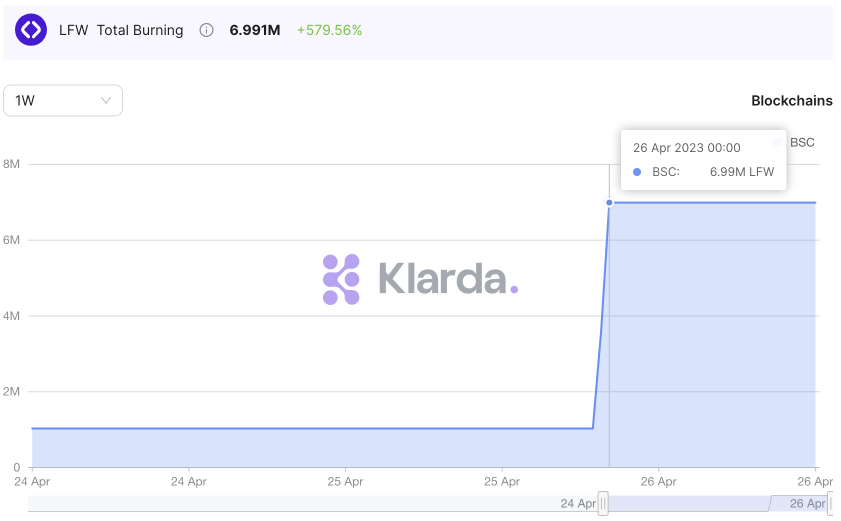Click the right range slider handle
This screenshot has width=841, height=521.
830,503
